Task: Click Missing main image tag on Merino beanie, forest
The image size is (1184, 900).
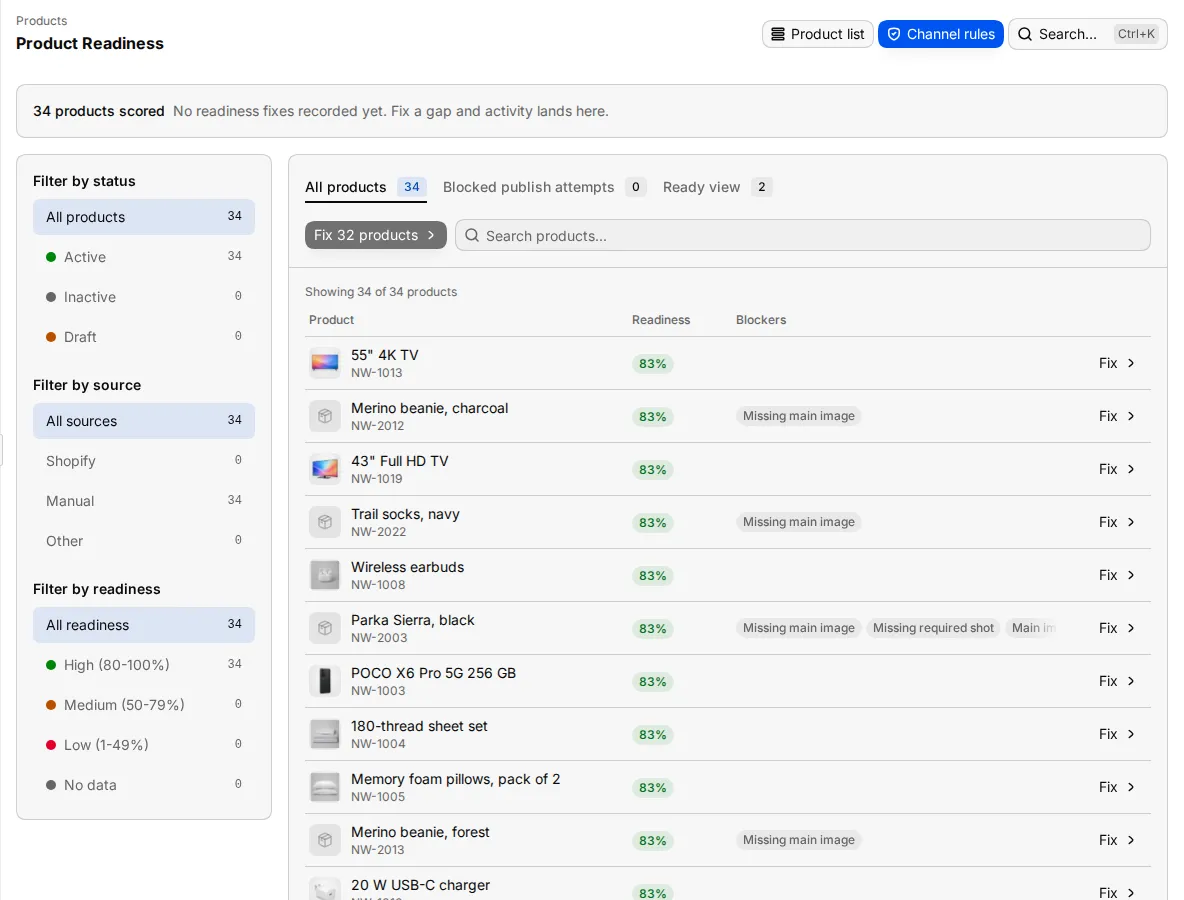Action: (x=798, y=840)
